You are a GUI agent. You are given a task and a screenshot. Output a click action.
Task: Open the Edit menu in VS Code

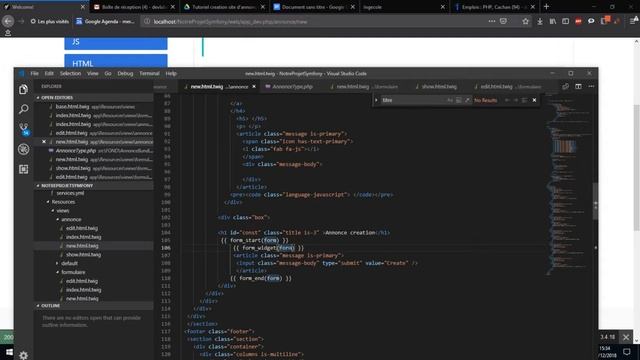point(49,73)
